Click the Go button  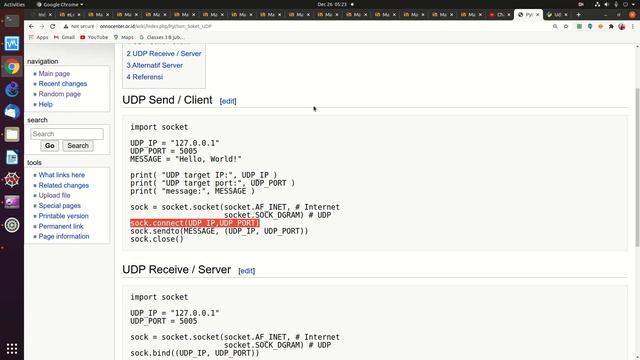tap(50, 146)
